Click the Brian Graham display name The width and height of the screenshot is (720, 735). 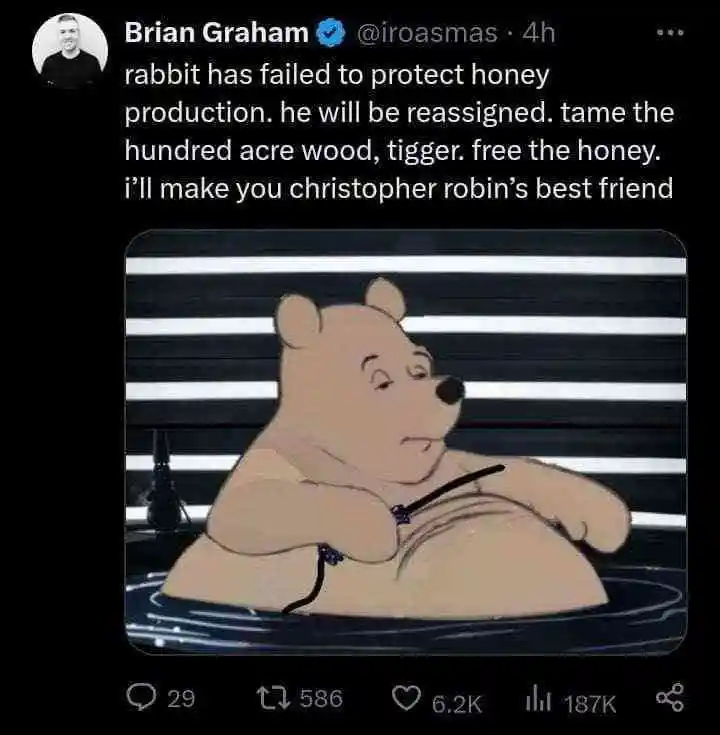(216, 33)
